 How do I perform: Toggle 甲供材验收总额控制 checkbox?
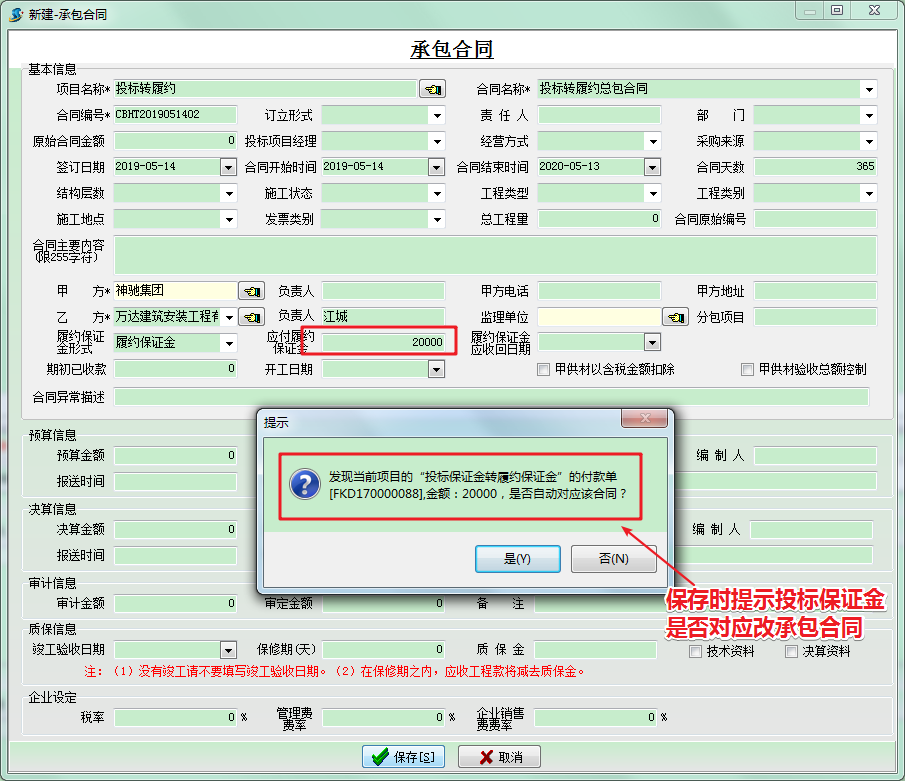pyautogui.click(x=748, y=369)
